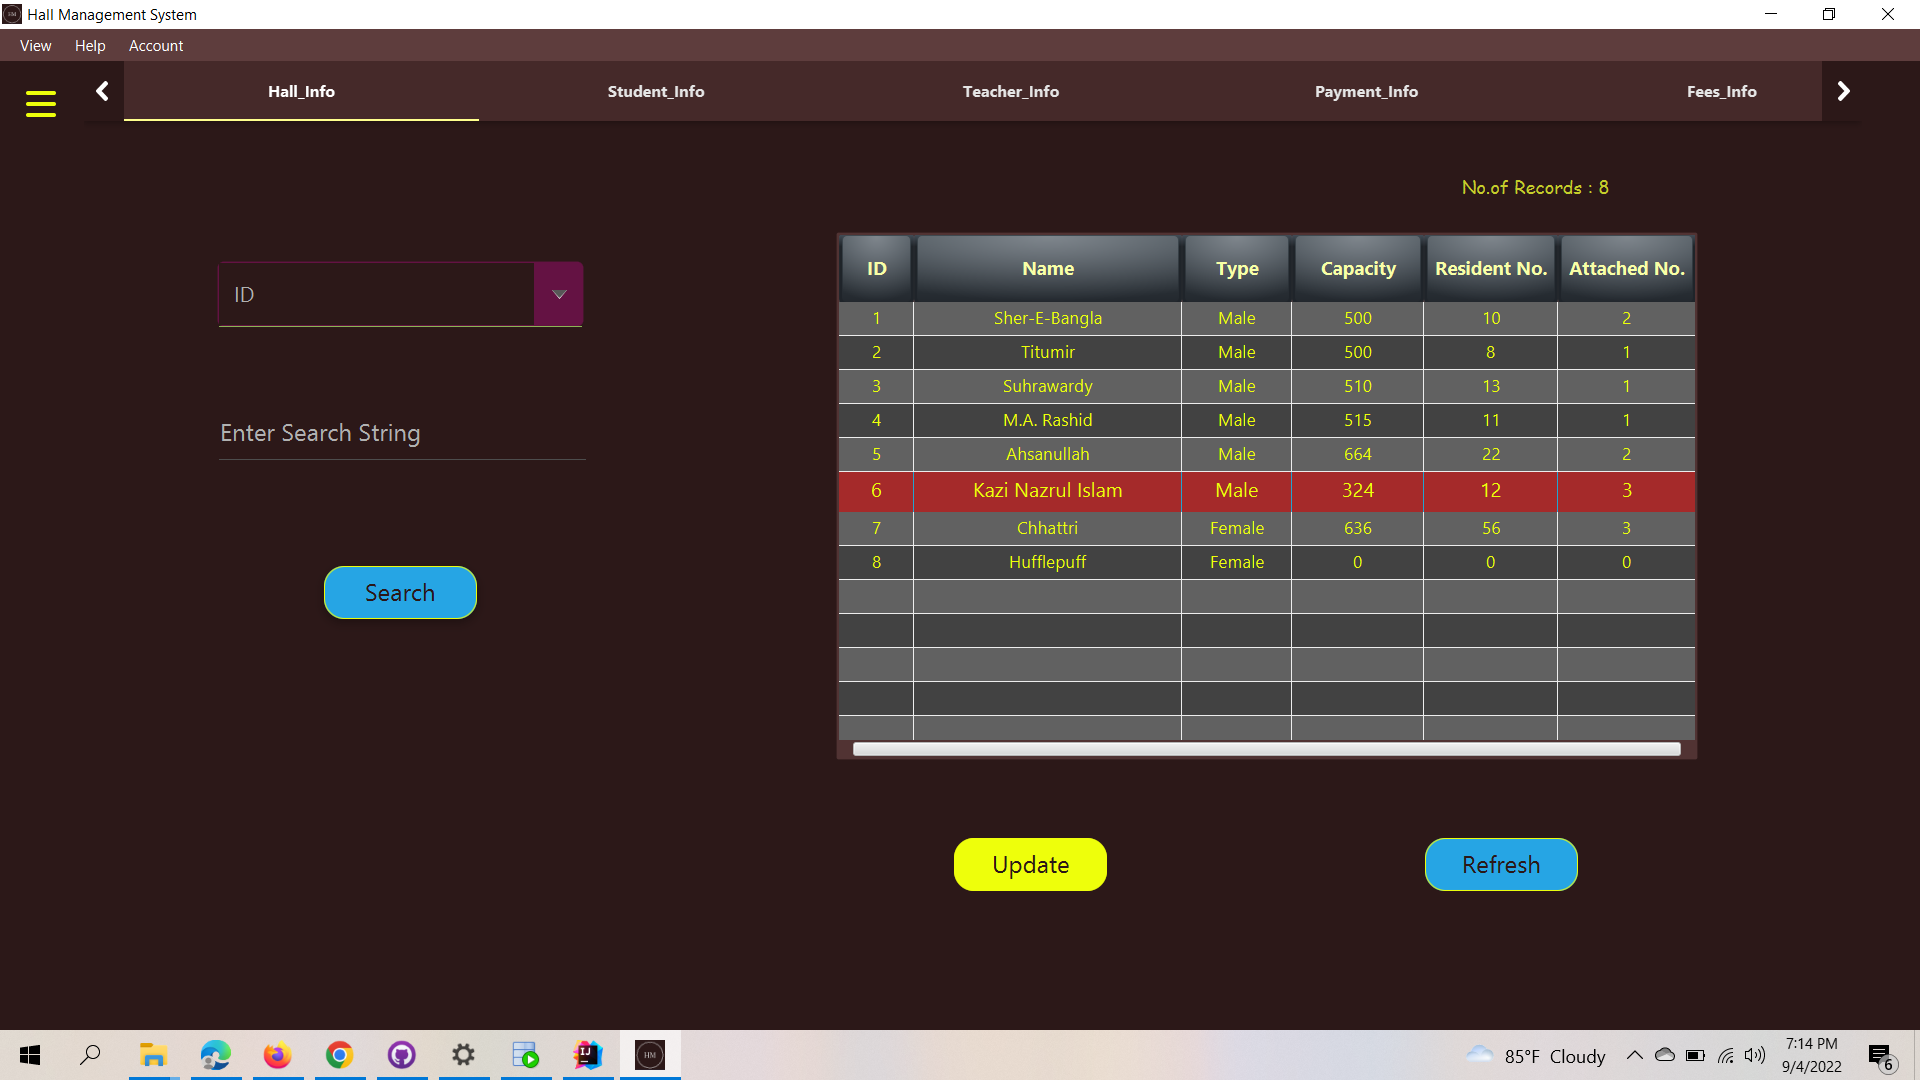Click the left tab scroll arrow

pos(101,90)
